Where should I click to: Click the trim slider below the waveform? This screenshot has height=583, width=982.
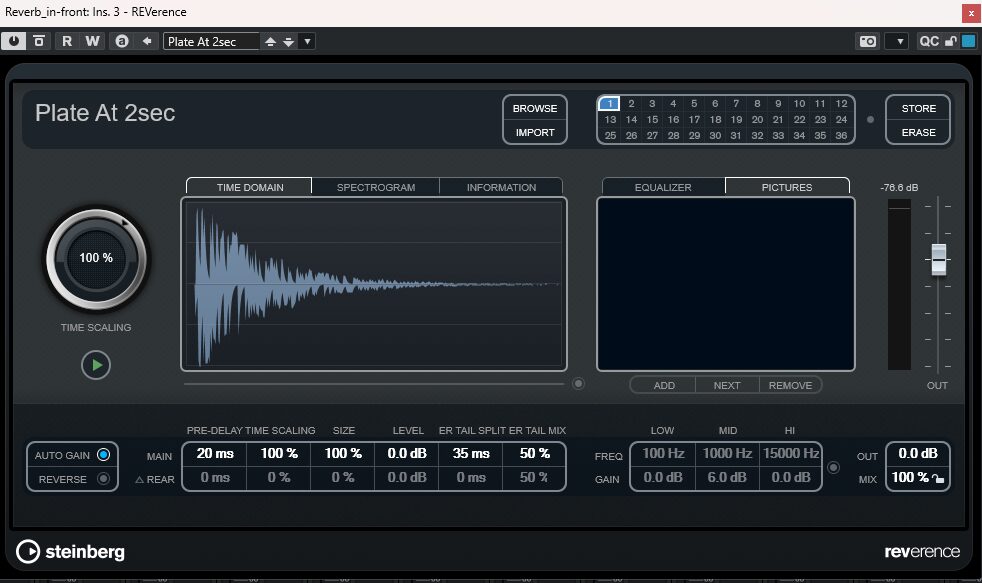[x=374, y=384]
